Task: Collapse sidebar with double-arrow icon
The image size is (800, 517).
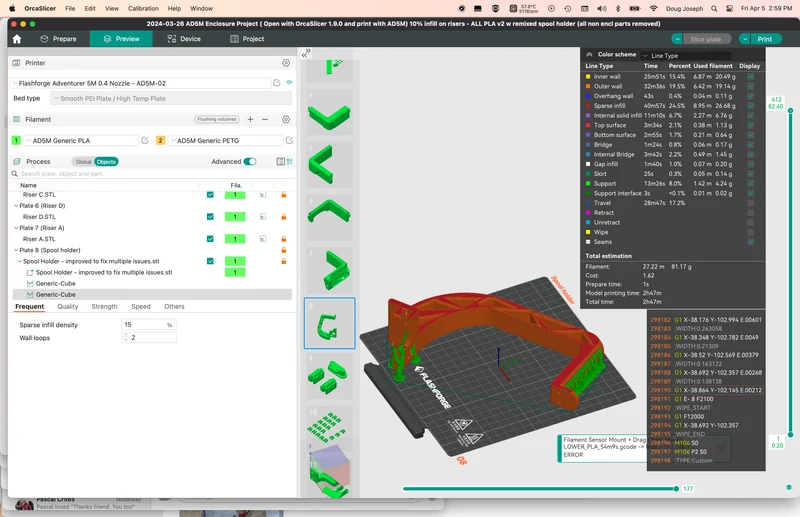Action: (306, 53)
